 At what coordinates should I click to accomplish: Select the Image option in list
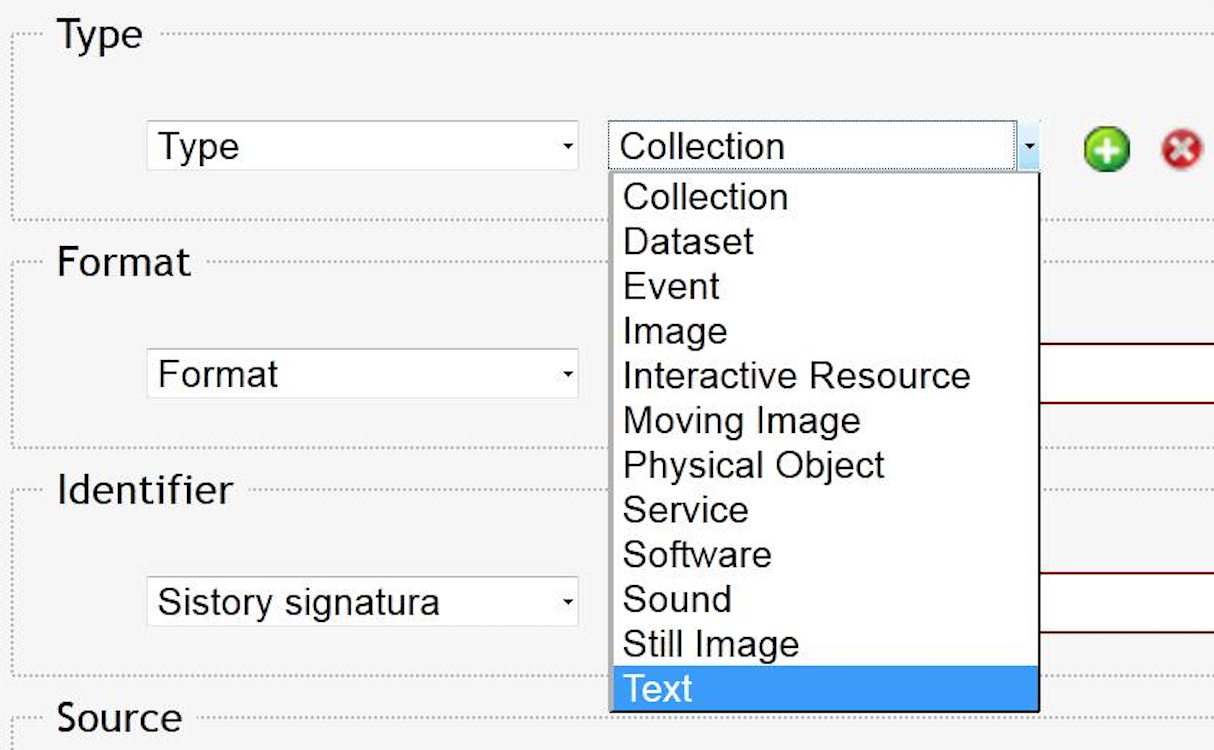(x=675, y=331)
